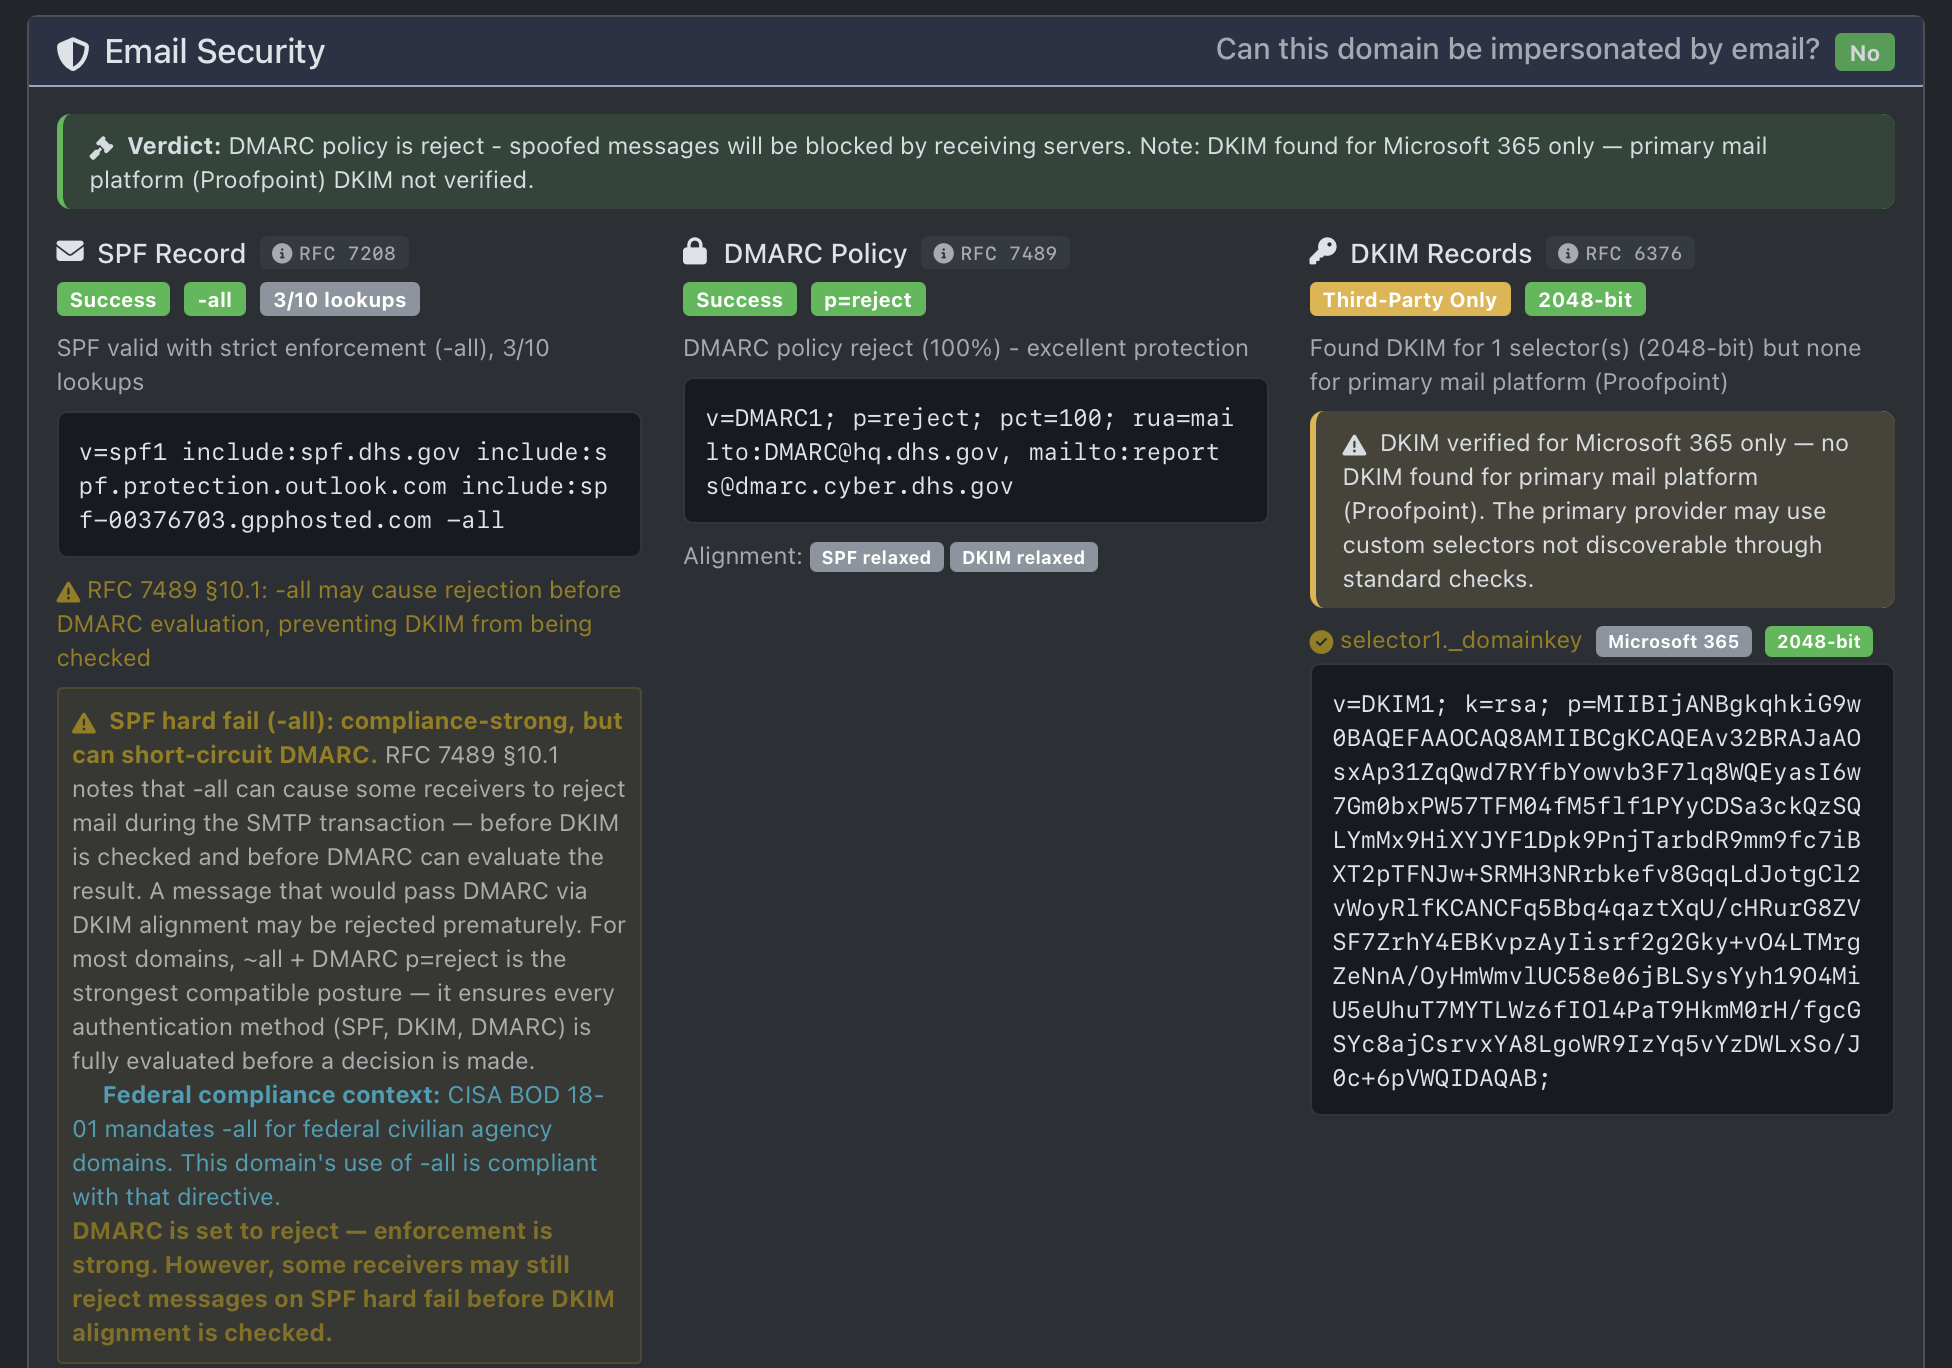Click the 'RFC 7489 §10.1: -all may cause rejection' warning
The width and height of the screenshot is (1952, 1368).
(339, 624)
